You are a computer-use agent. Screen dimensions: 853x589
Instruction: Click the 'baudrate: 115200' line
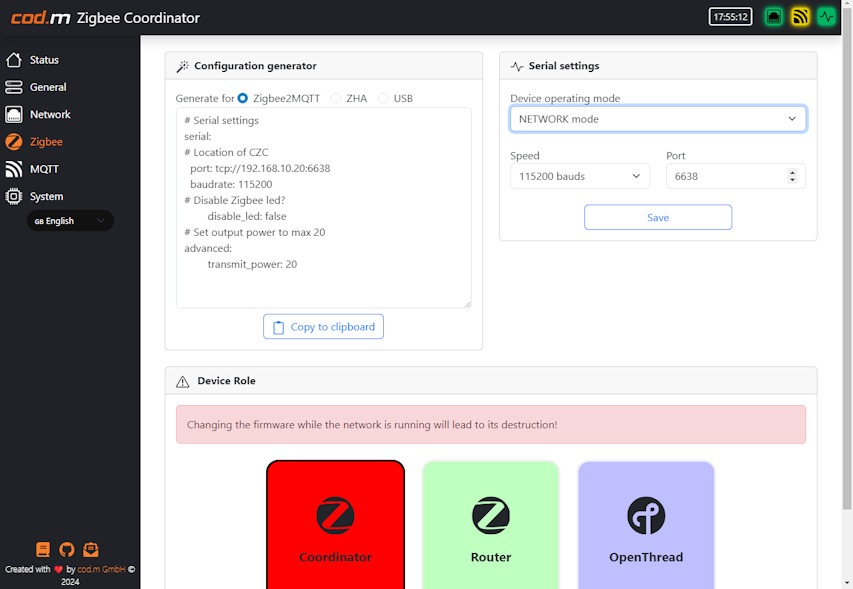pyautogui.click(x=231, y=184)
